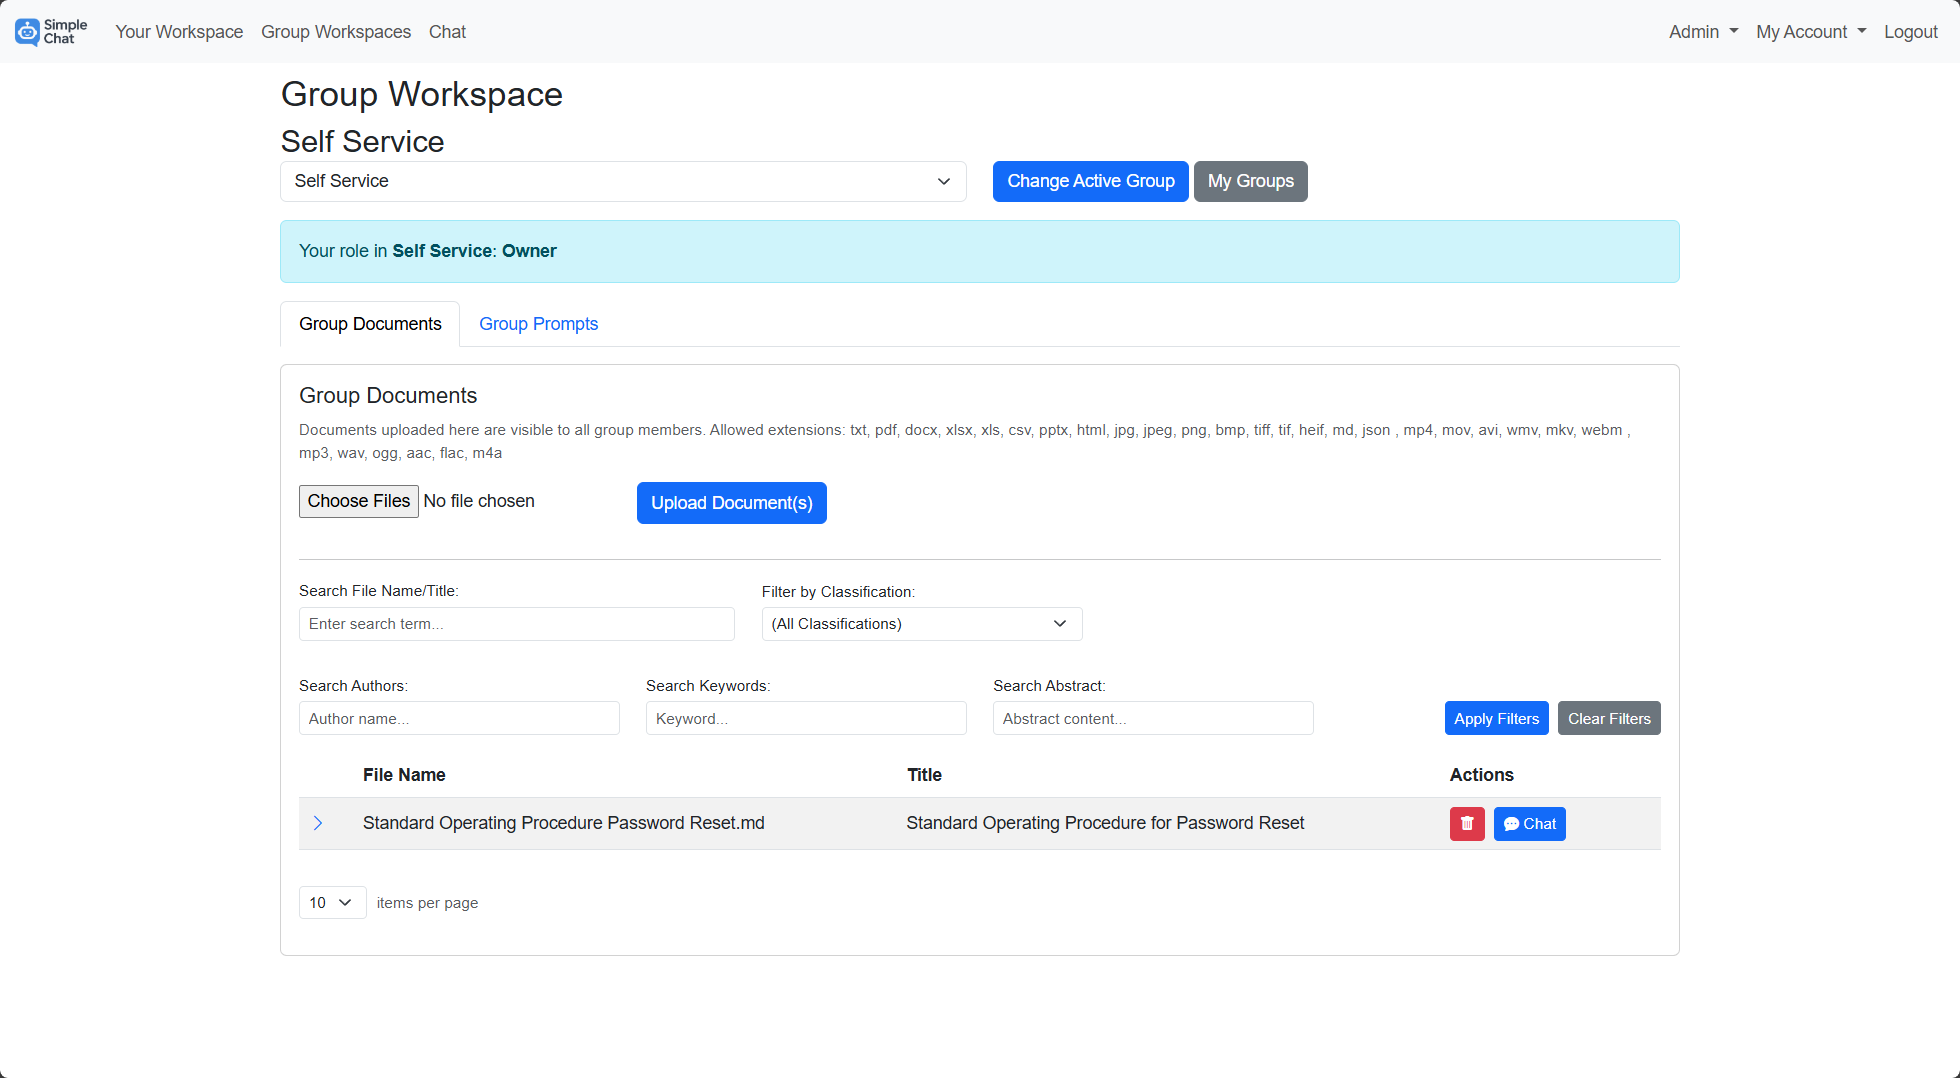The width and height of the screenshot is (1960, 1078).
Task: Open the Filter by Classification dropdown
Action: tap(920, 623)
